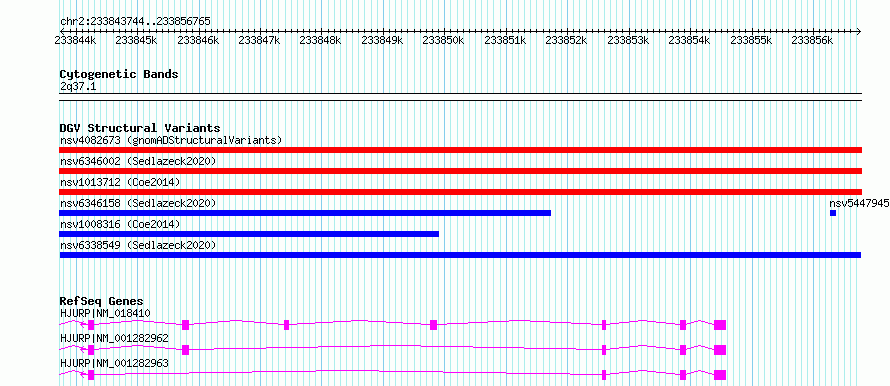Click the blue bar for nsv1008316
This screenshot has height=386, width=890.
(x=249, y=234)
